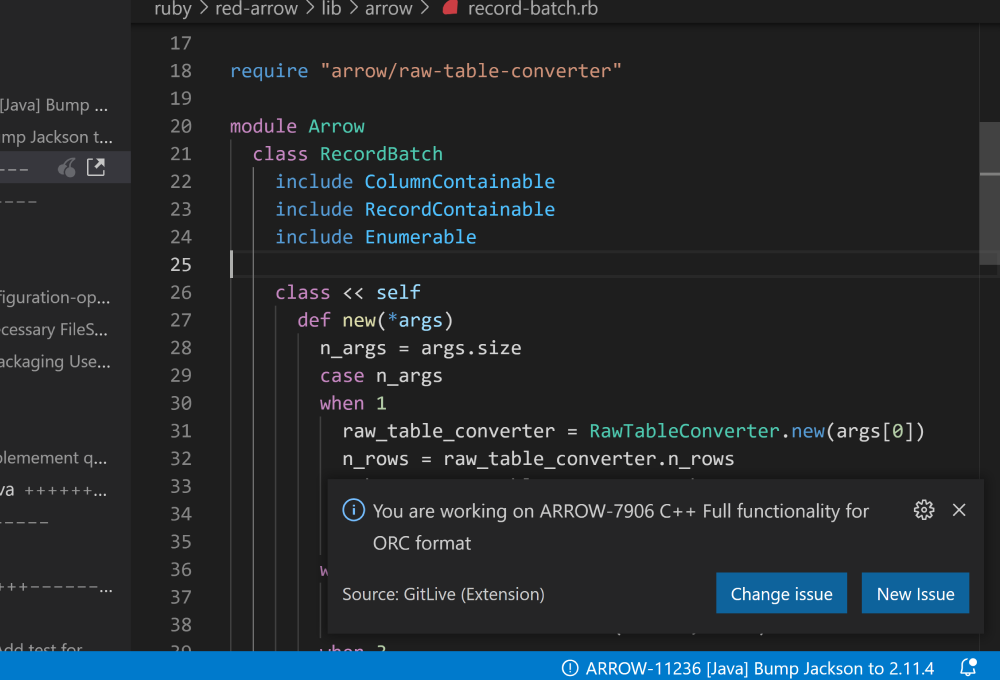Expand the red-arrow breadcrumb item
This screenshot has width=1000, height=680.
click(257, 9)
